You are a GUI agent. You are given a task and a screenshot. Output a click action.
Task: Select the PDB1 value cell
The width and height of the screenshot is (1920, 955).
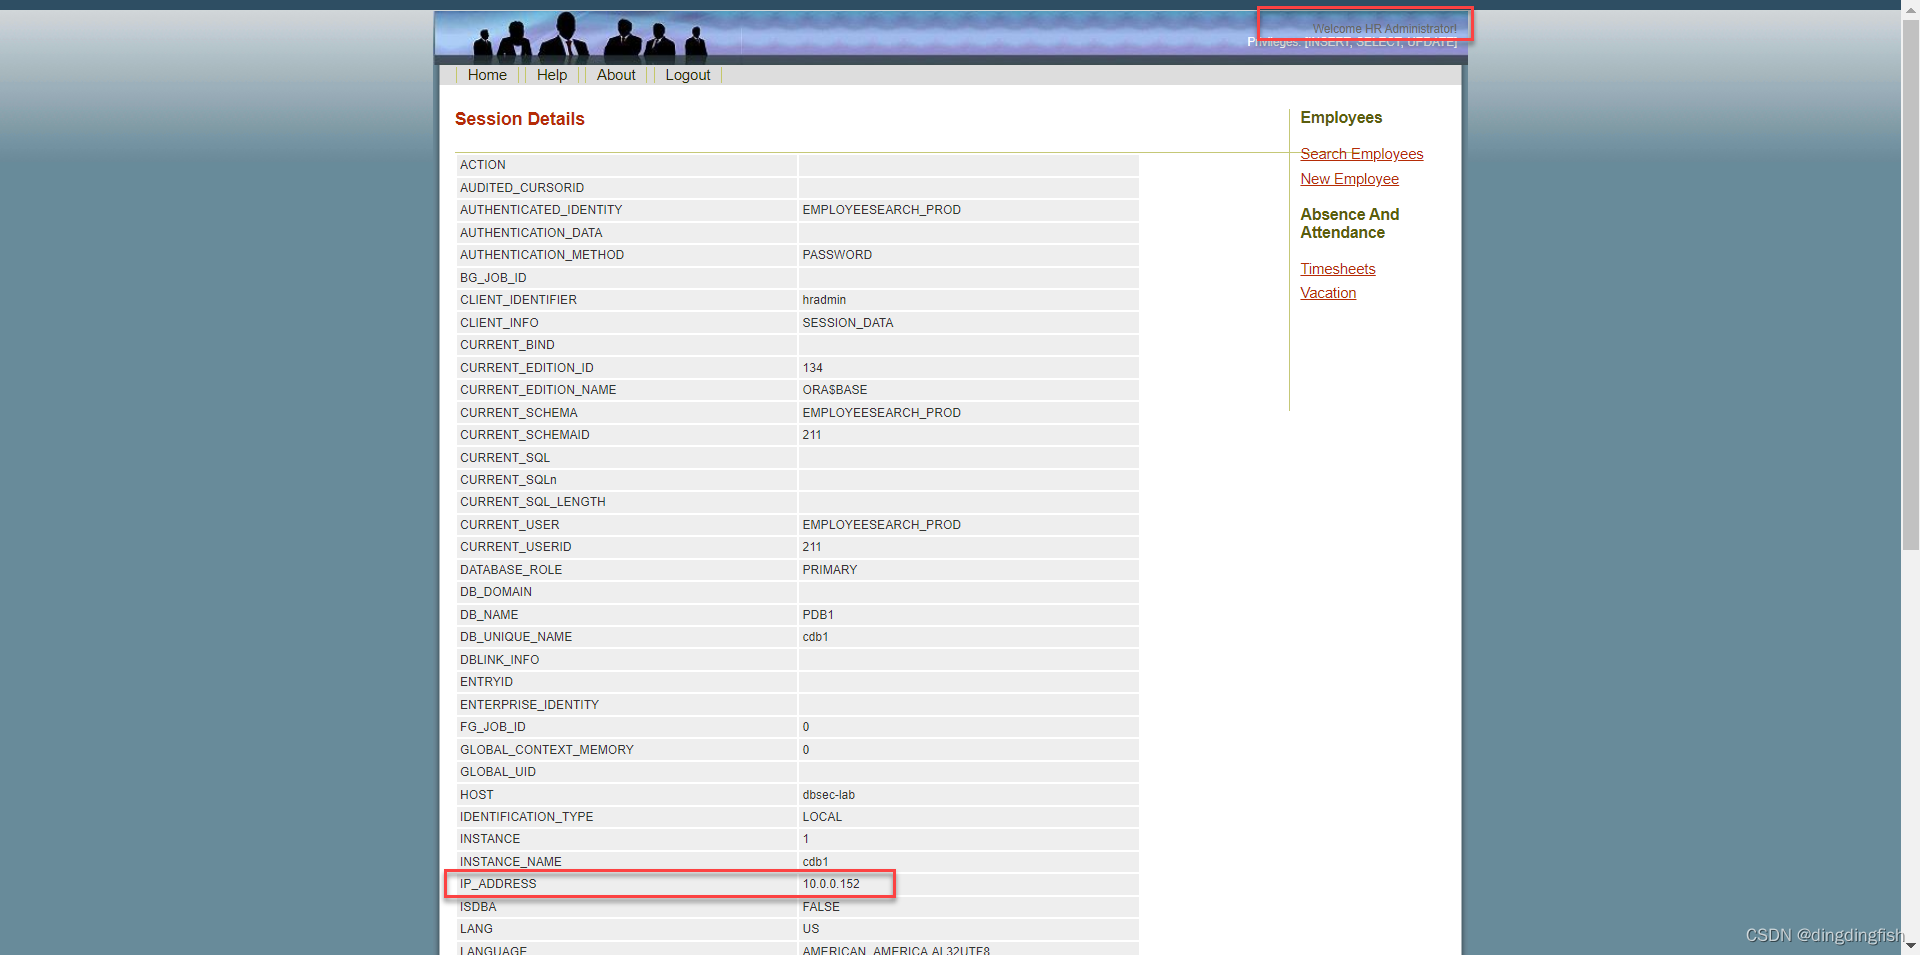pyautogui.click(x=968, y=615)
